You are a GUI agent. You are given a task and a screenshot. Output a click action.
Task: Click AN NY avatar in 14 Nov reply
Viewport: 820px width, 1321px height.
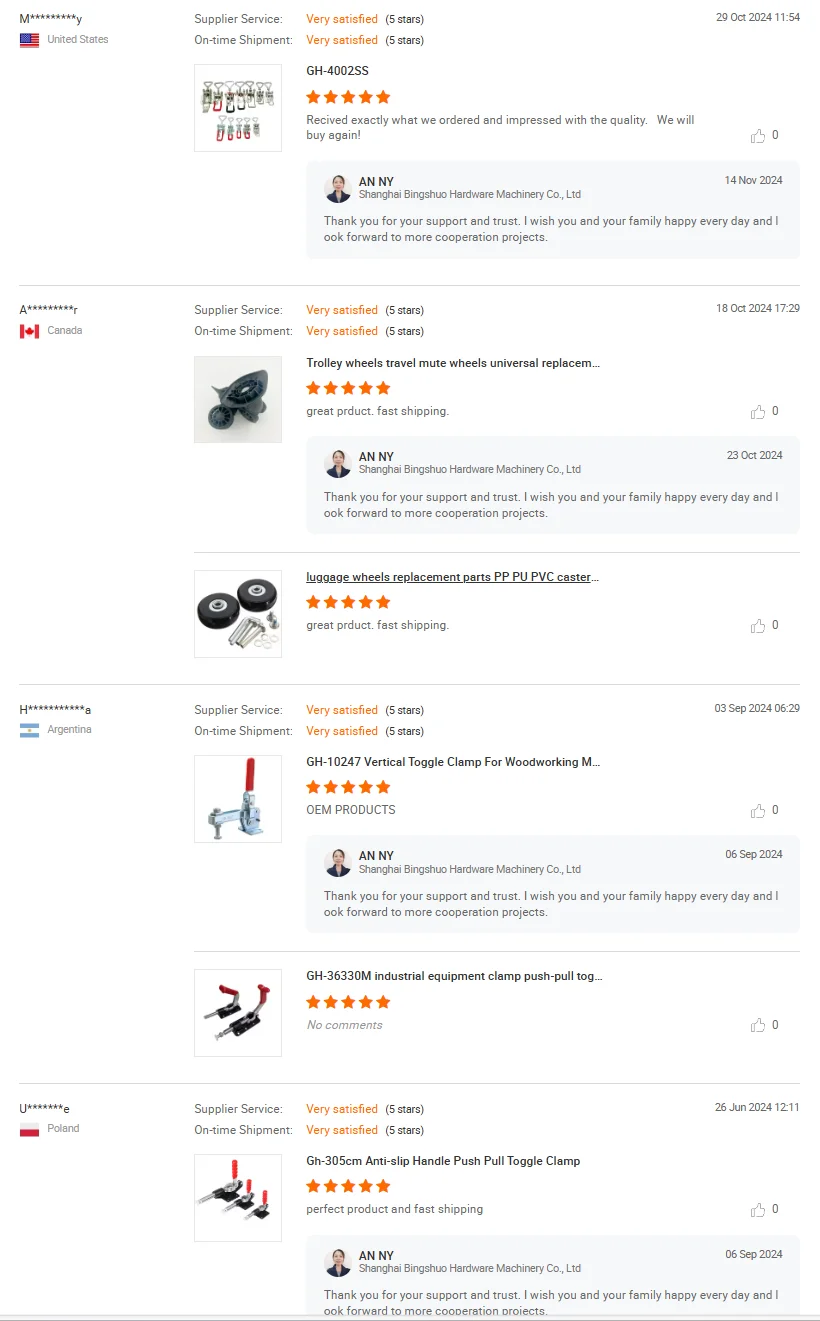338,188
